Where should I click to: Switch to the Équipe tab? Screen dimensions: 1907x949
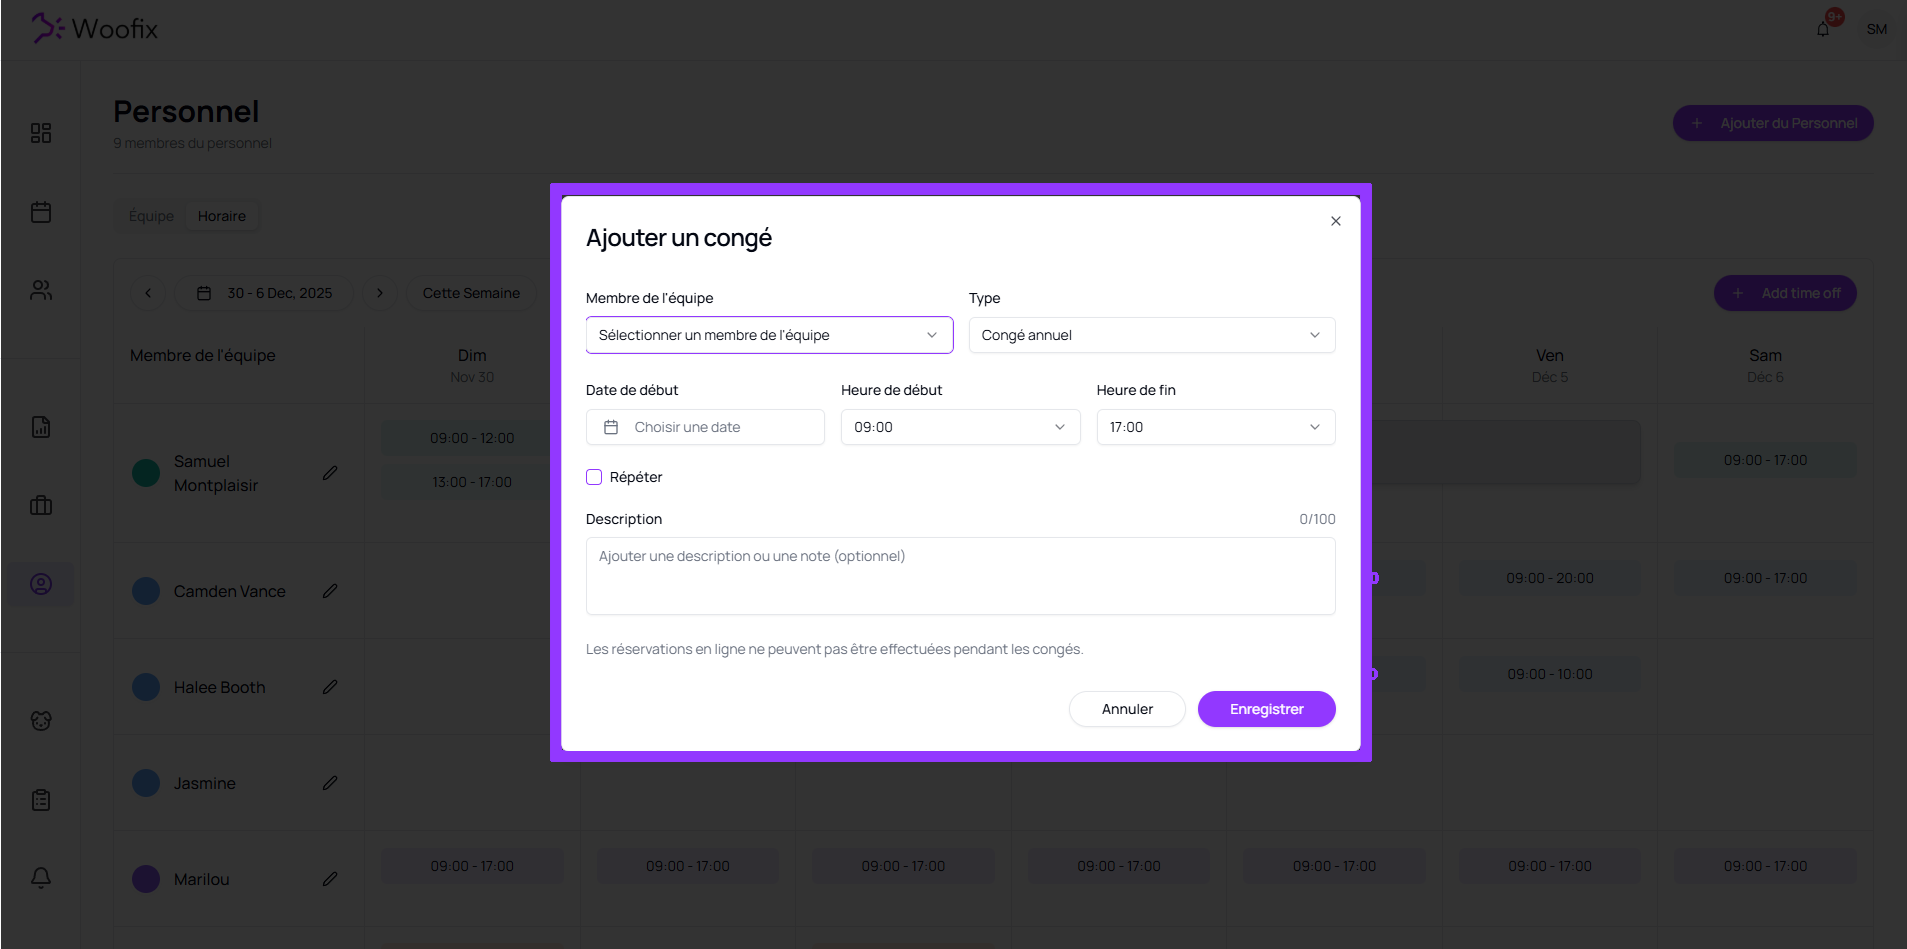click(x=151, y=216)
